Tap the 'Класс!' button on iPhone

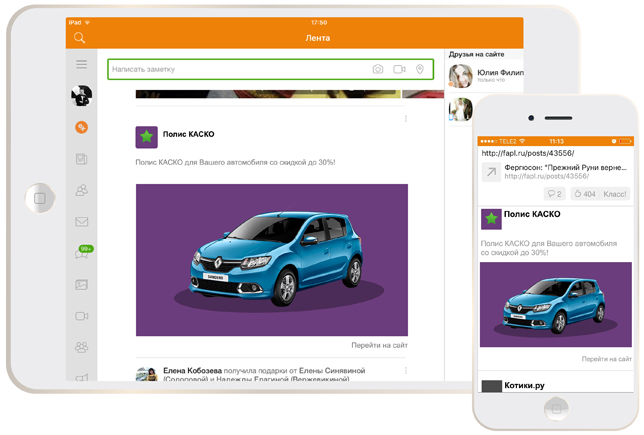click(614, 194)
